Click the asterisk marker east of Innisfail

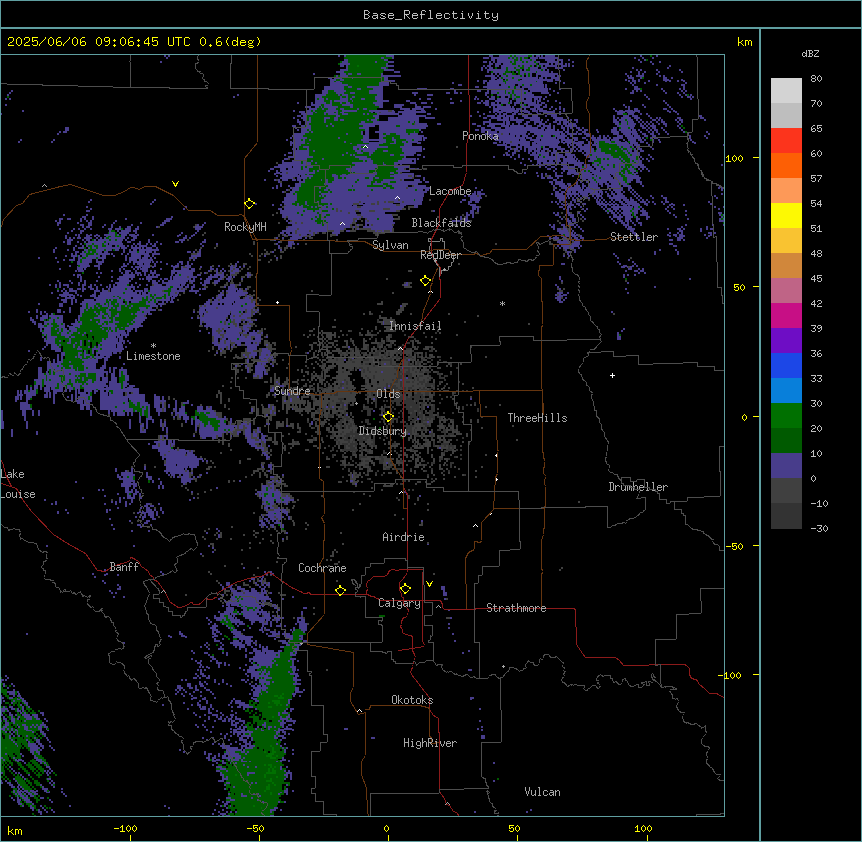click(502, 303)
